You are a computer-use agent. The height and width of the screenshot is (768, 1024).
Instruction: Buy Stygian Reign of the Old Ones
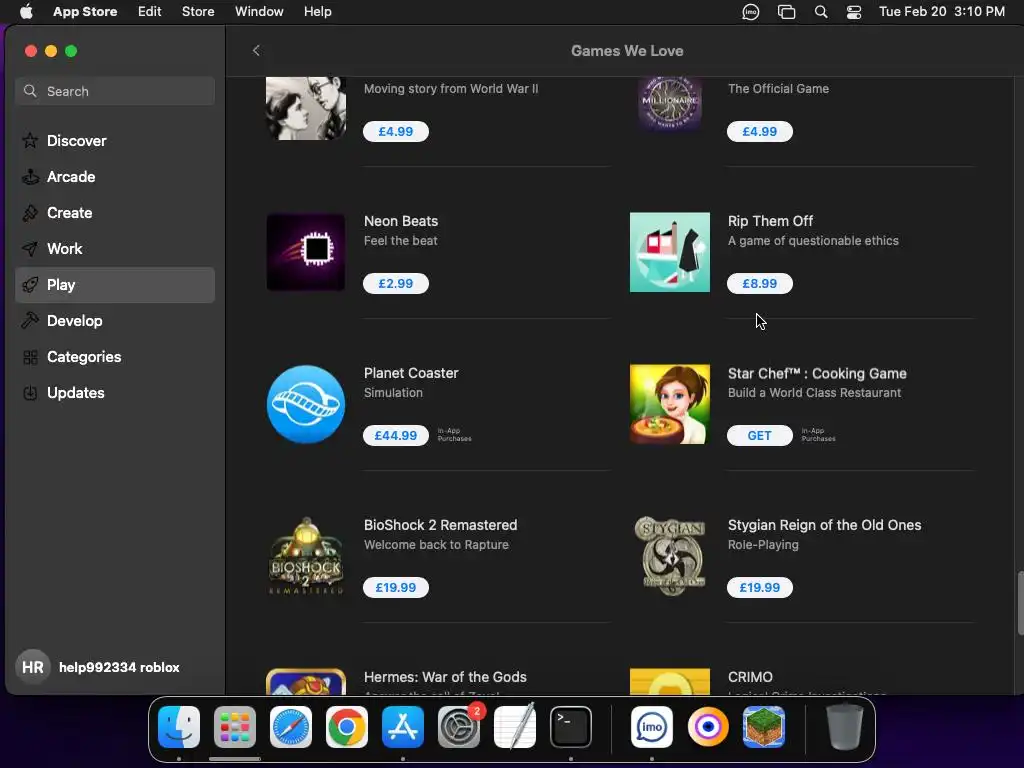tap(760, 588)
